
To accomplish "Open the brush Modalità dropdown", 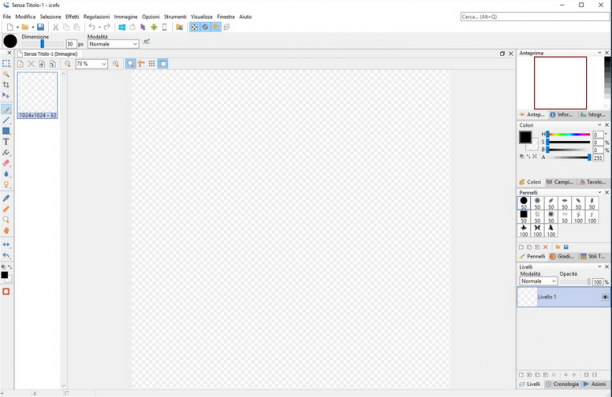I will 113,44.
